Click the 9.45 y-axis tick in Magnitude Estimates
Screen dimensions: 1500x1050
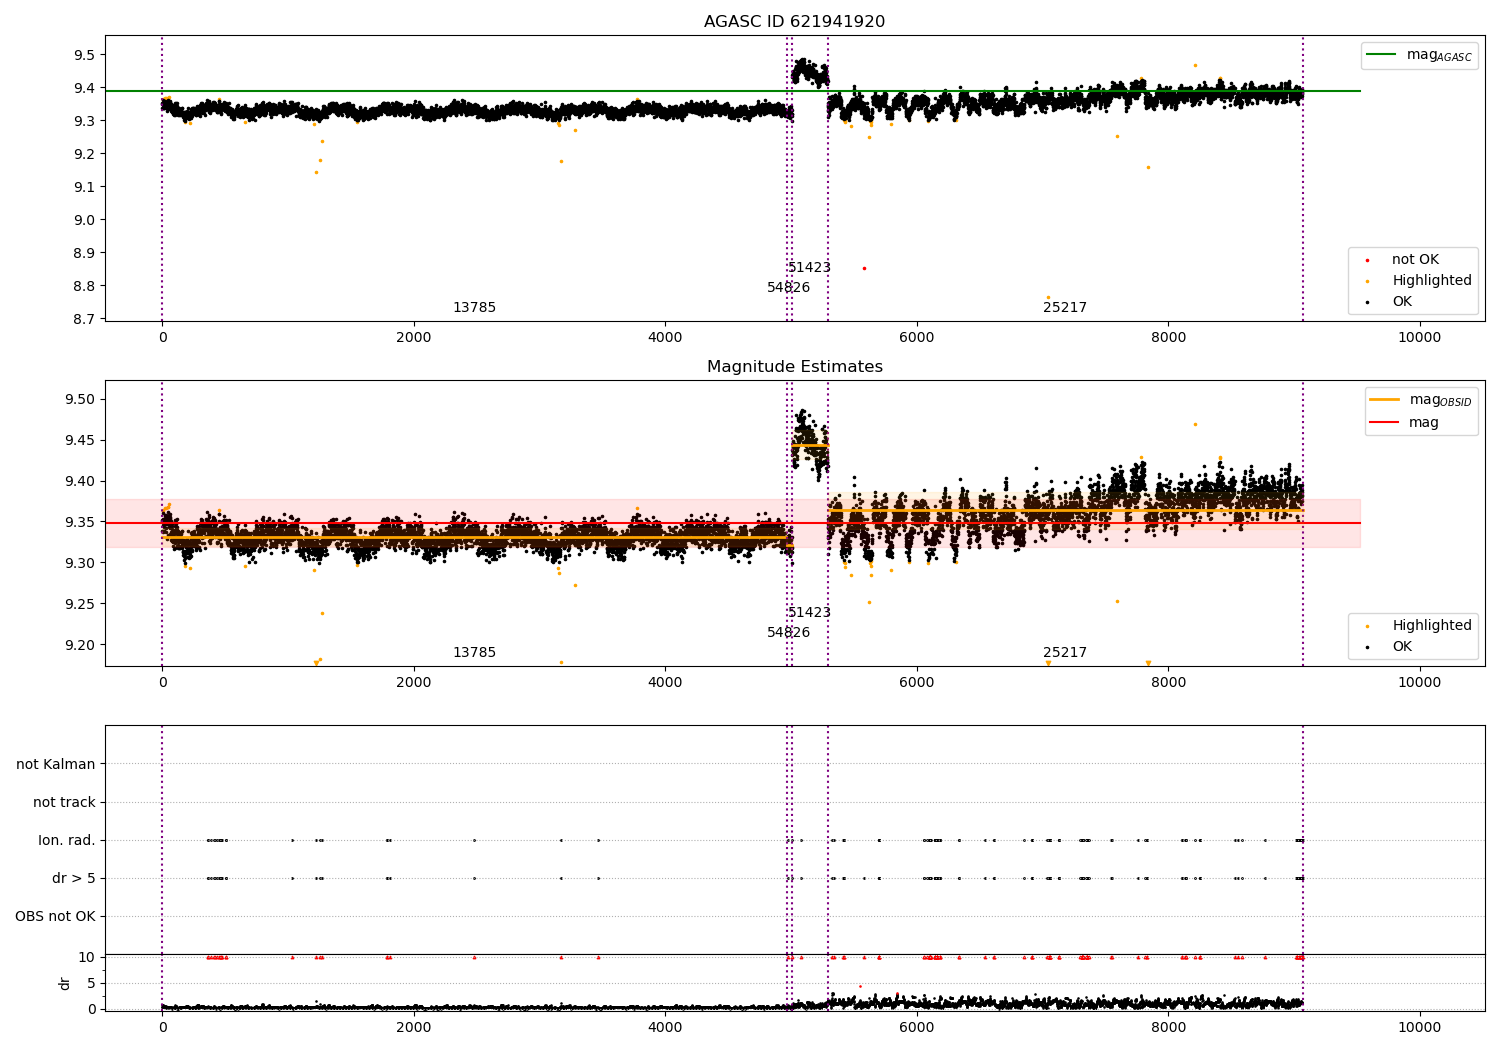point(81,441)
